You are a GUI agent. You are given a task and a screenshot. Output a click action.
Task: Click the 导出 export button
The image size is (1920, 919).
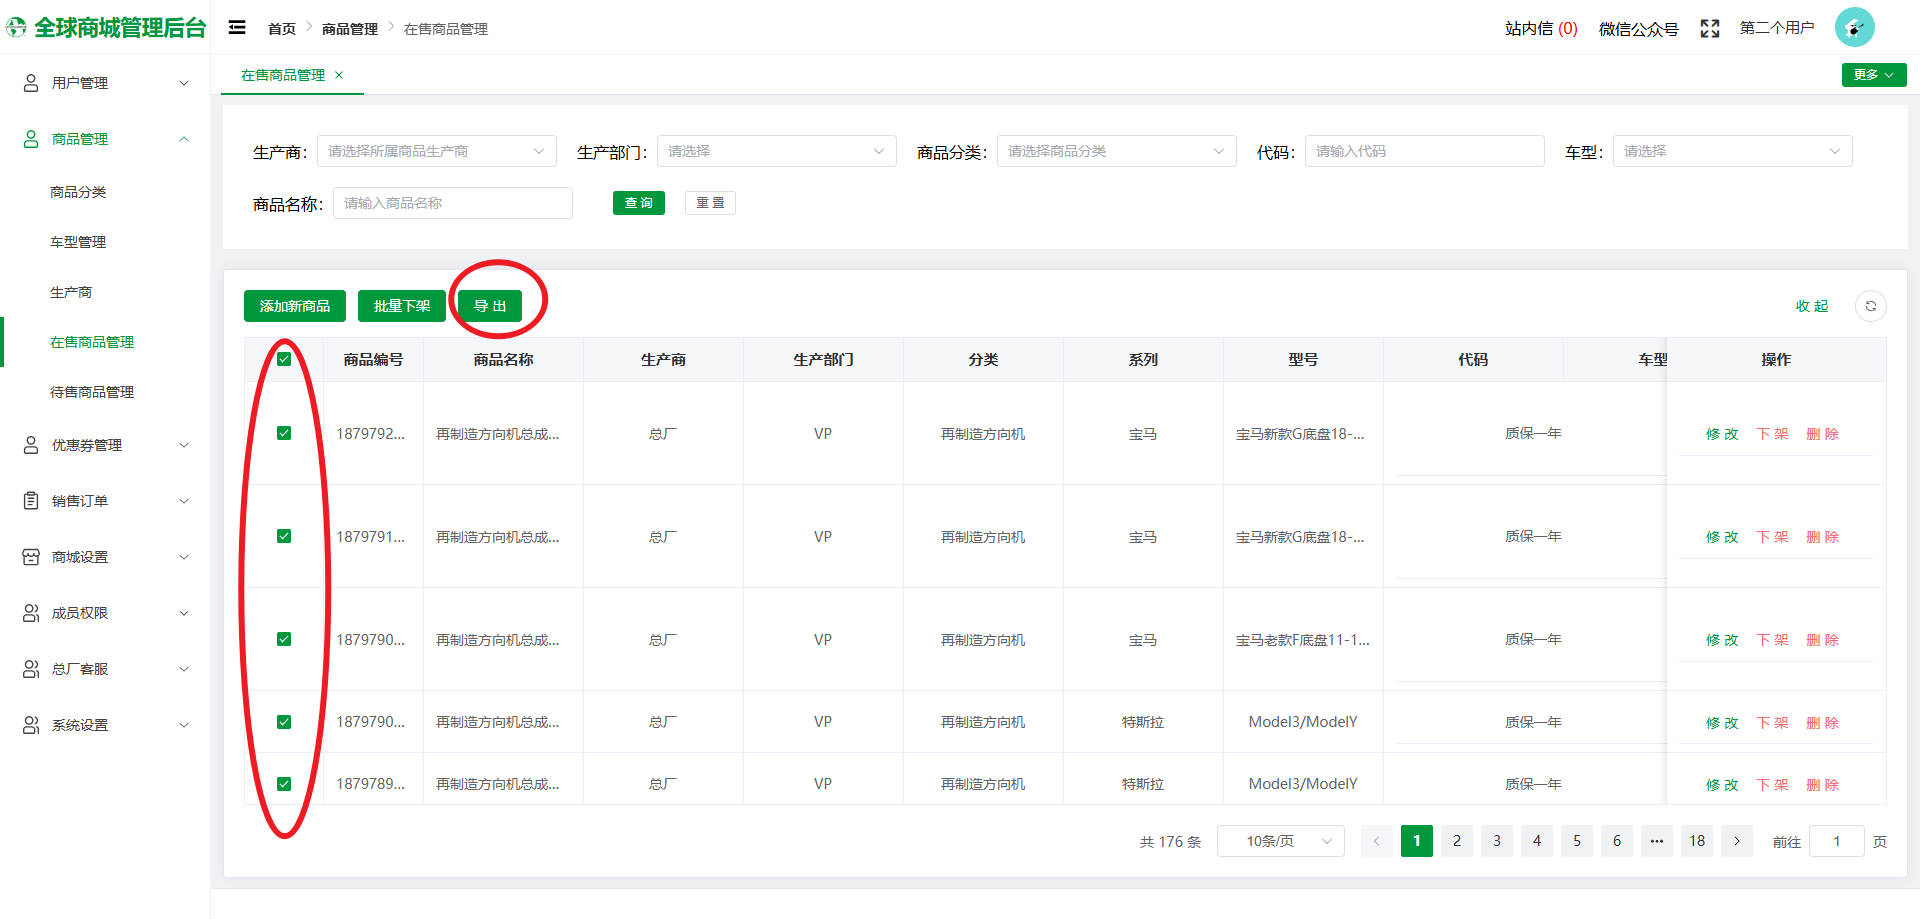click(x=490, y=306)
